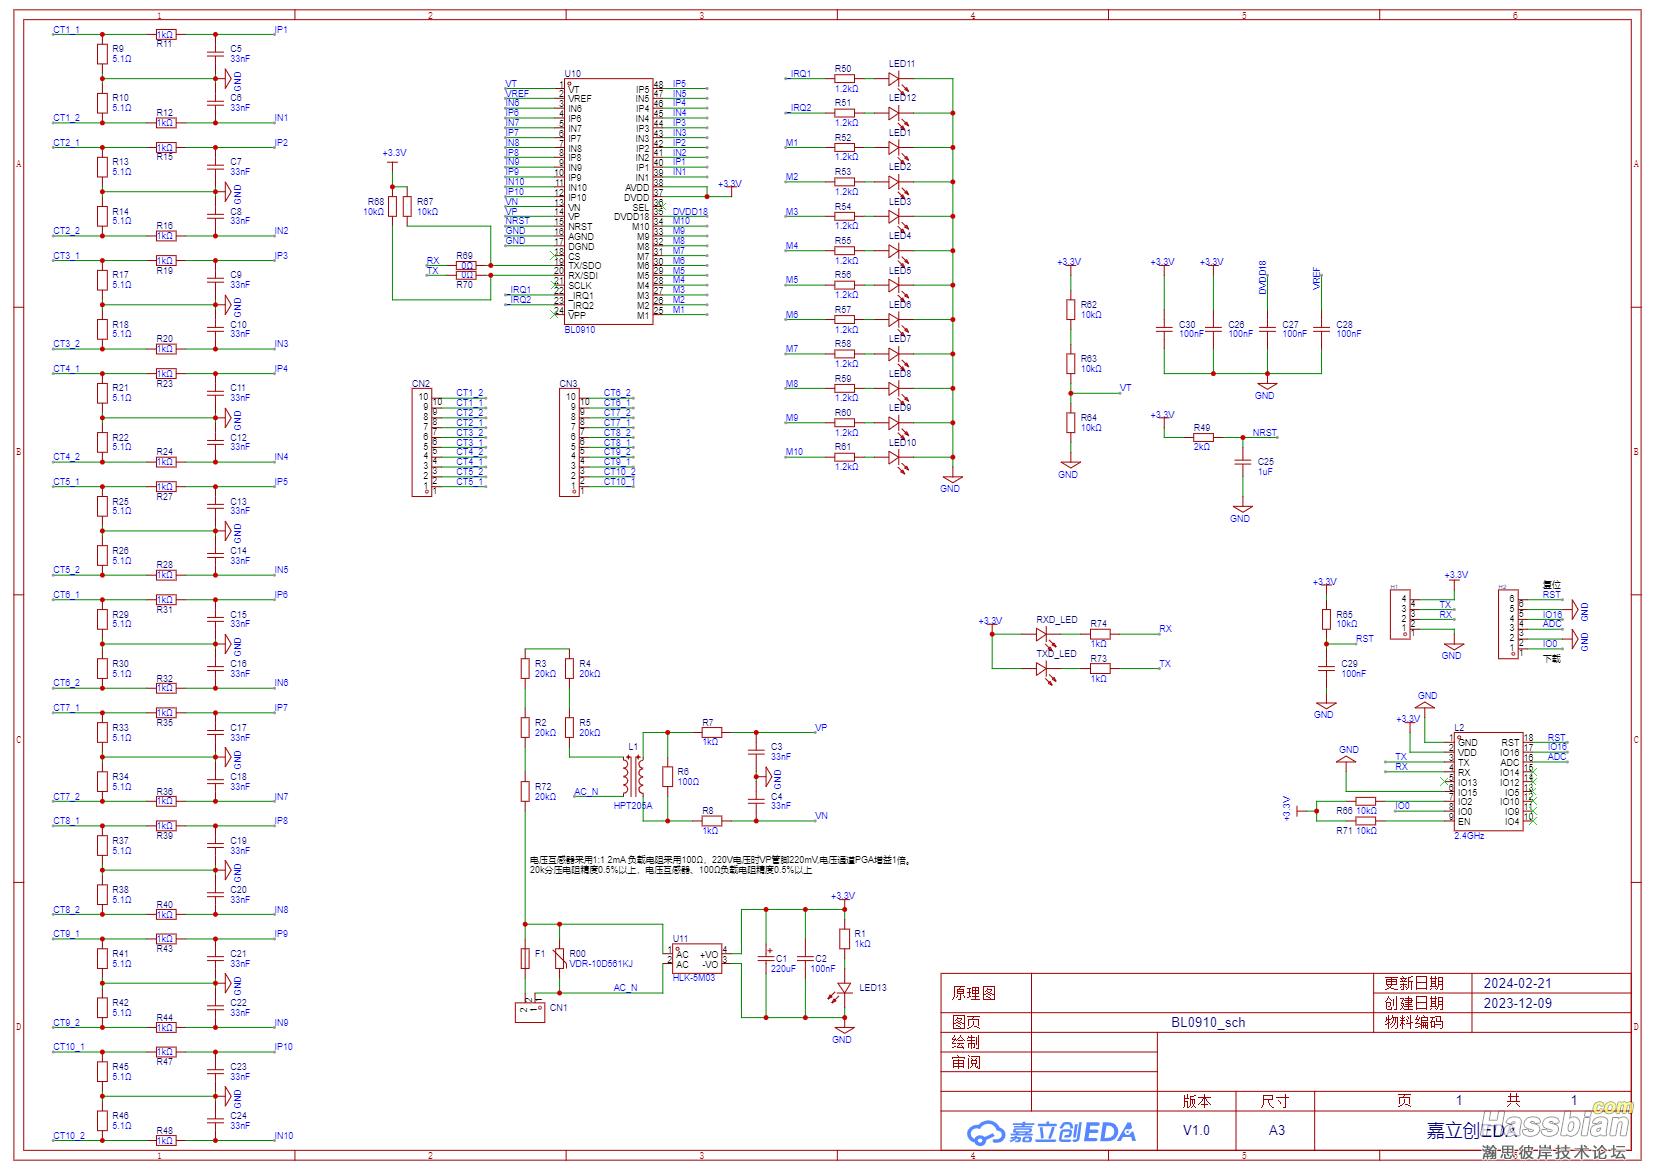Click the 嘉立创EDA logo in title block
This screenshot has width=1655, height=1170.
[x=1051, y=1132]
